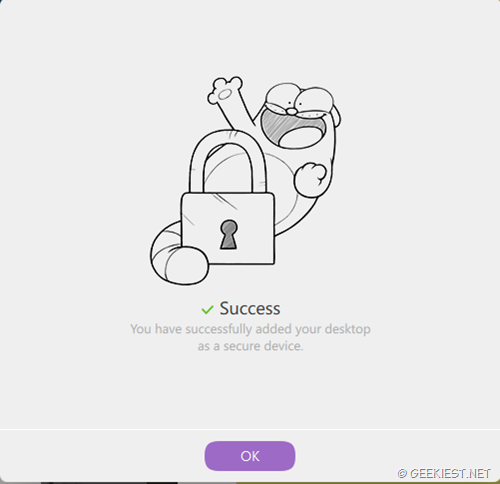Click the padlock keyhole in the illustration

point(229,234)
